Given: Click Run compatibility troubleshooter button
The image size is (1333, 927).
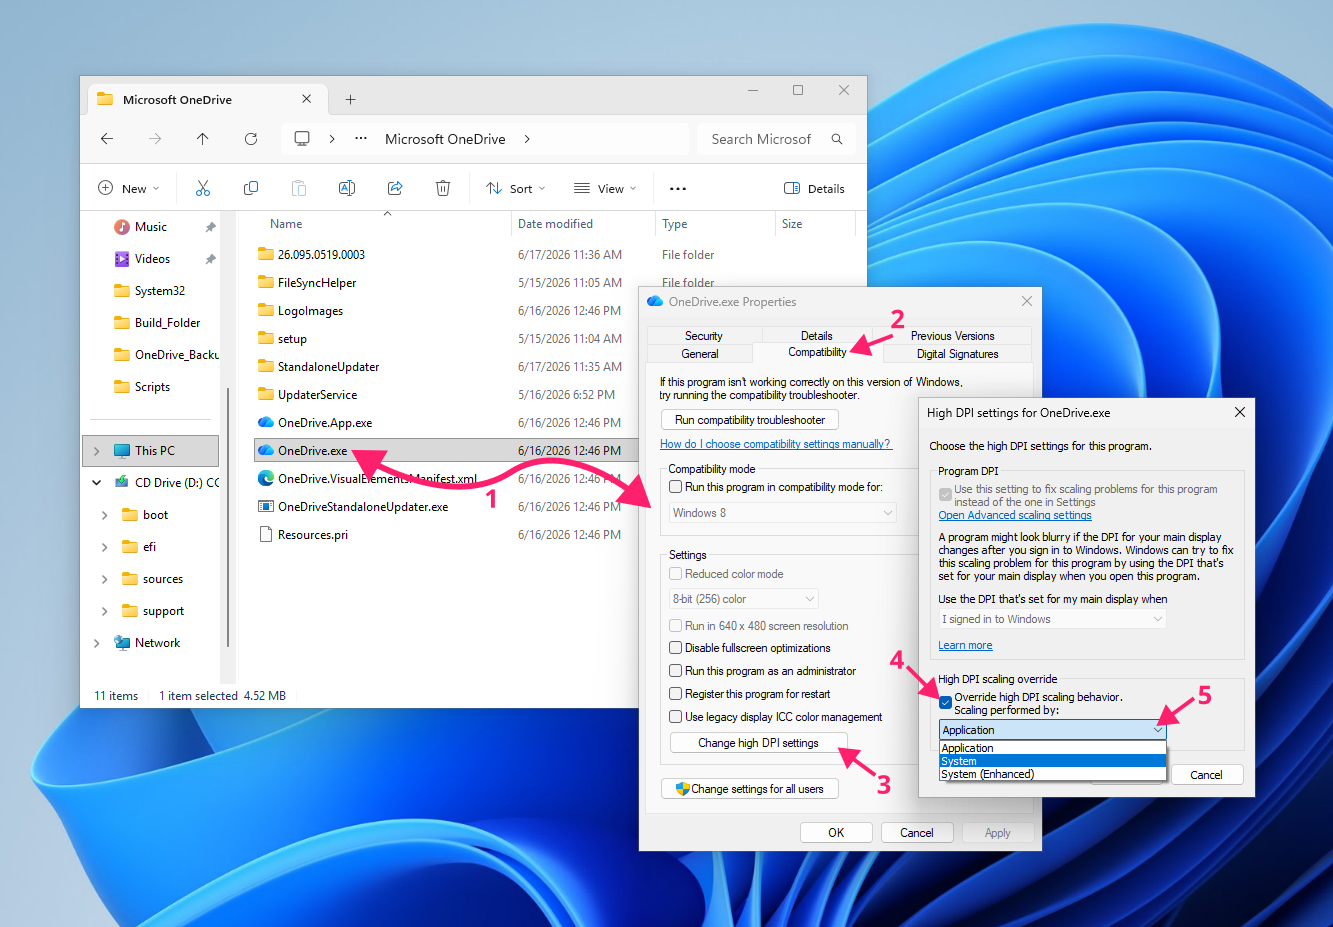Looking at the screenshot, I should (x=750, y=420).
